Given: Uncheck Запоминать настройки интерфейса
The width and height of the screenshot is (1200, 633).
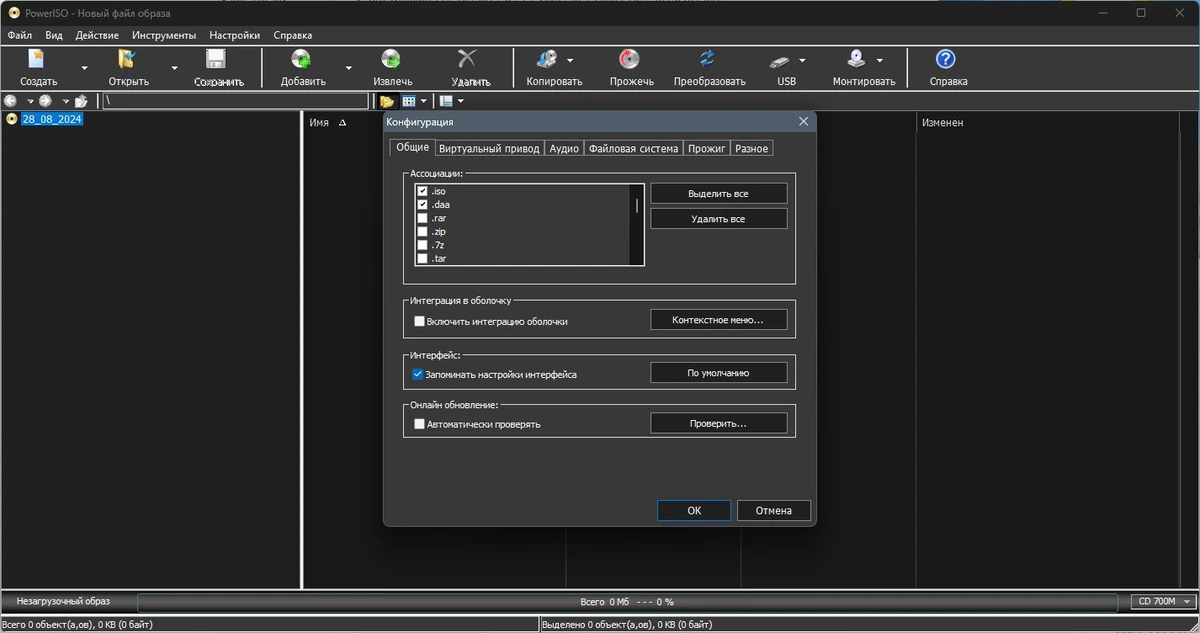Looking at the screenshot, I should pos(419,375).
